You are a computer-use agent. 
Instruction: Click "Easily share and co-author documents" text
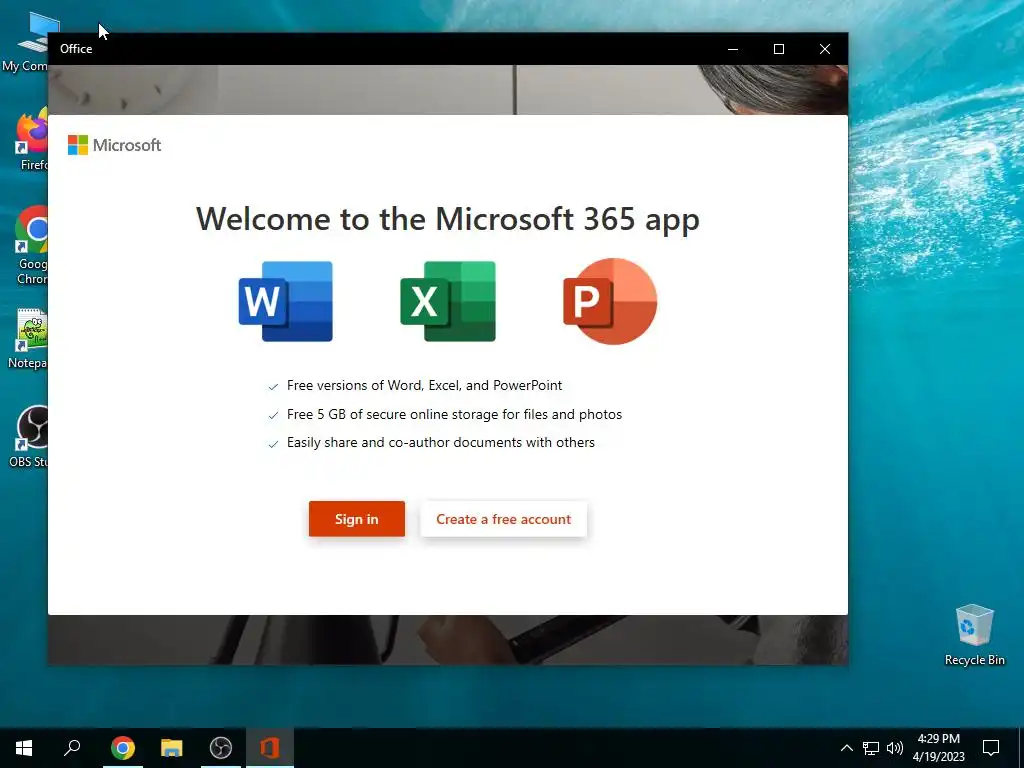click(x=405, y=442)
